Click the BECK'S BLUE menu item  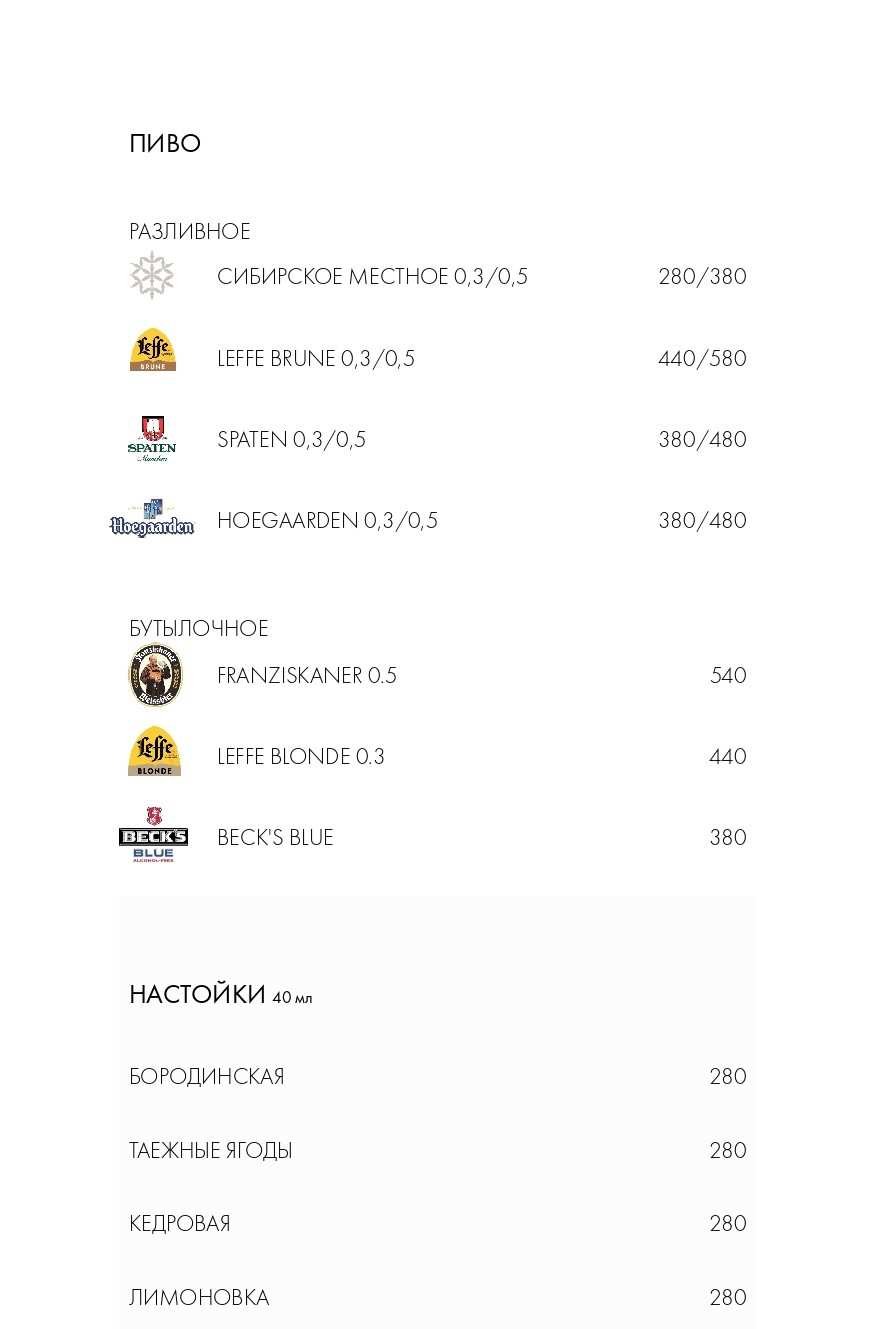275,838
